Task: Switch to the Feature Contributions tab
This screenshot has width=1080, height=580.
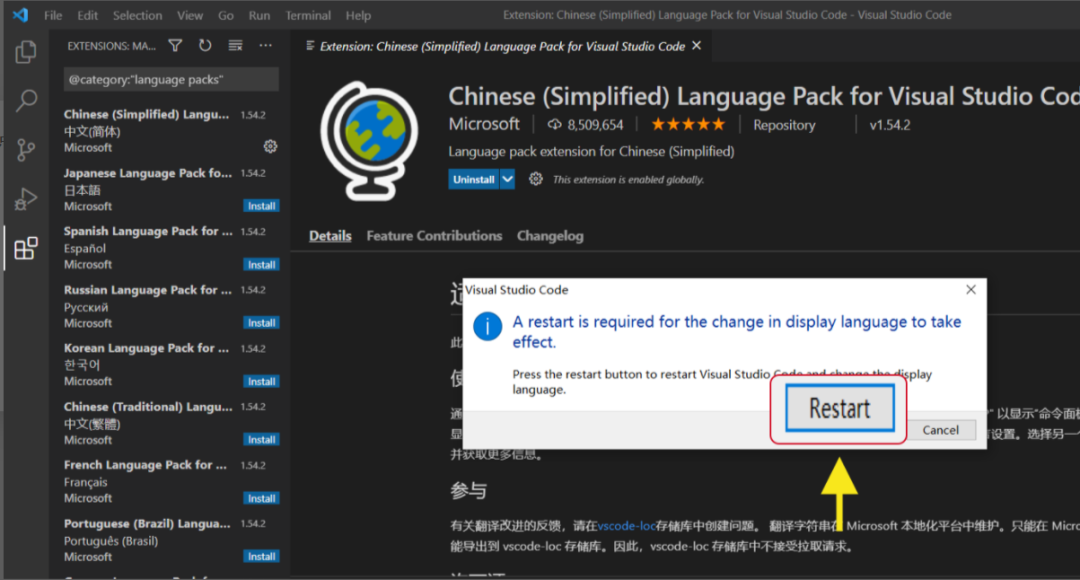Action: pos(434,236)
